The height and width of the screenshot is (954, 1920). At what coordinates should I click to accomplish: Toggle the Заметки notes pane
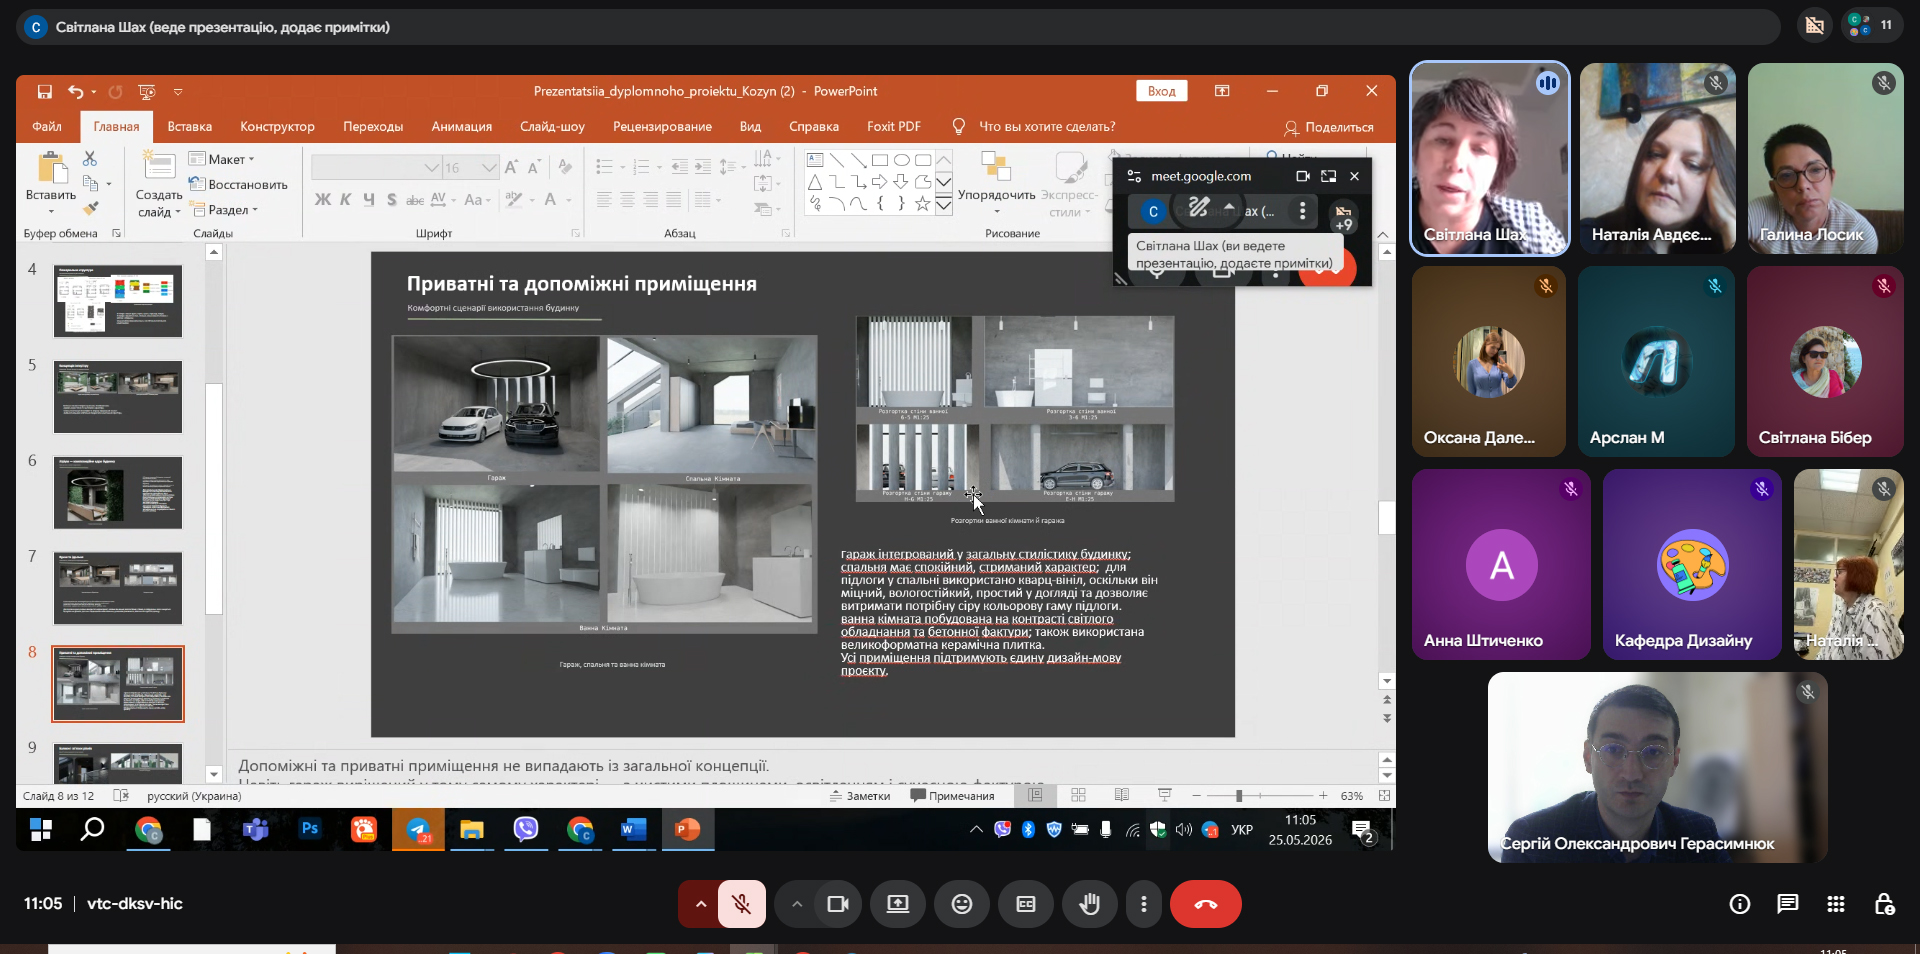[x=860, y=796]
